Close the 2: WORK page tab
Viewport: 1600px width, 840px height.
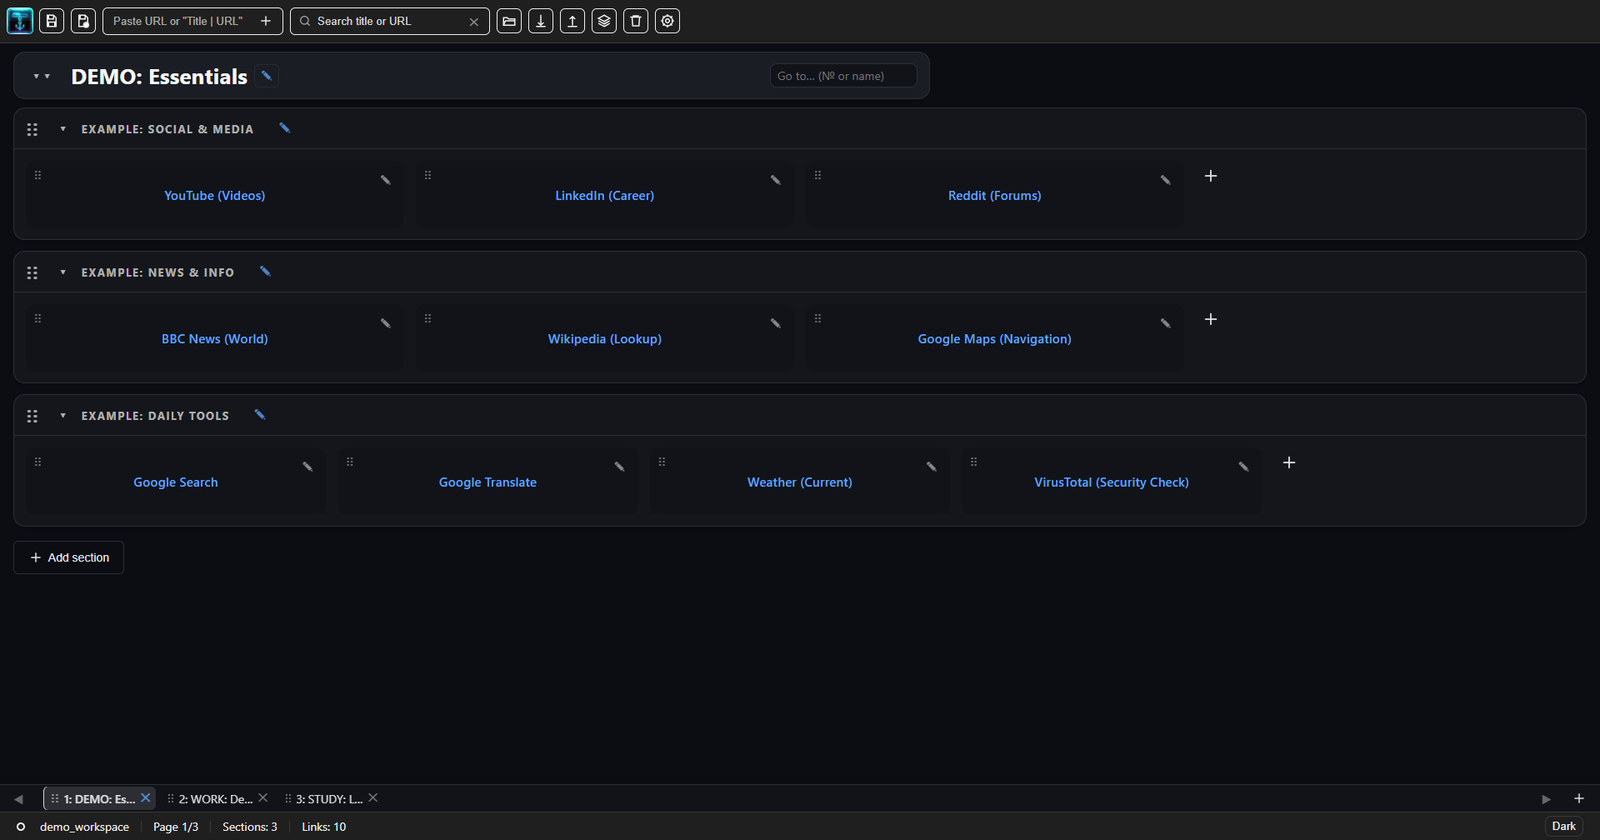(263, 798)
